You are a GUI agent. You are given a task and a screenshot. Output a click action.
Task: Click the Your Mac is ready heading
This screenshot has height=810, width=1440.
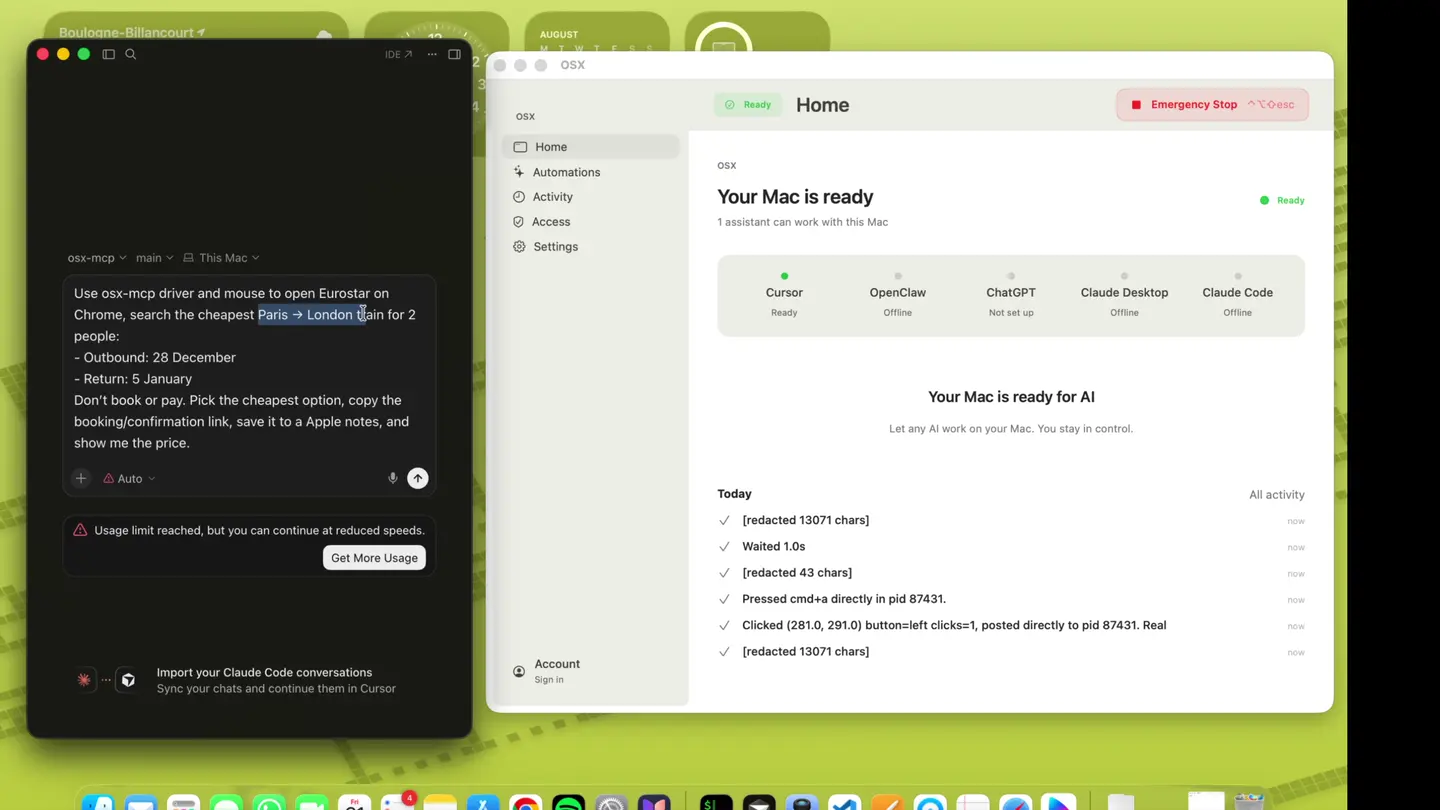tap(795, 197)
